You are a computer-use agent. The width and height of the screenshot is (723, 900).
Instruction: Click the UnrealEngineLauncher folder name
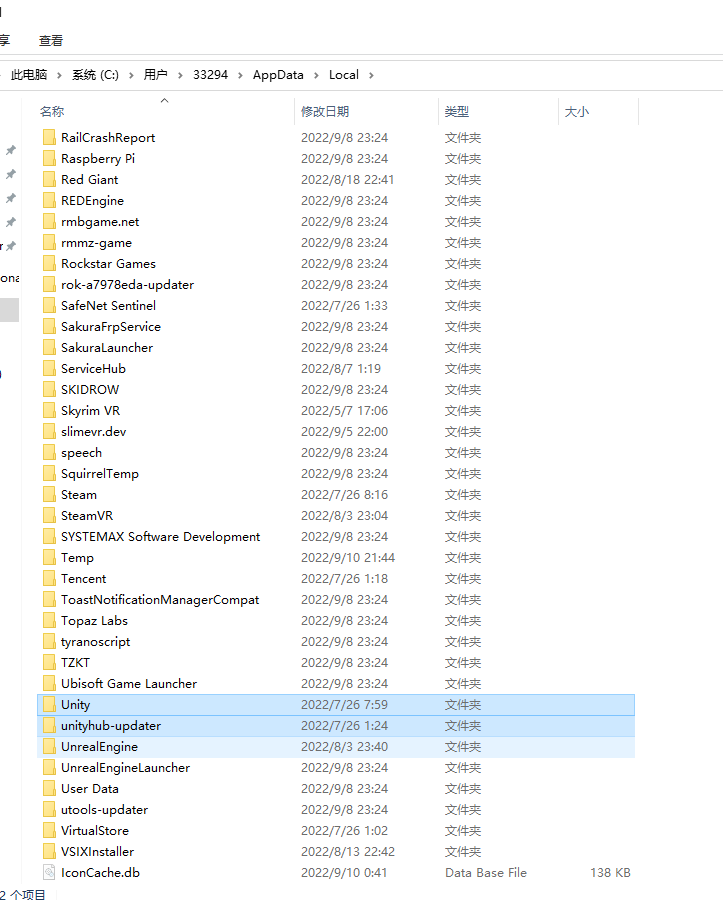click(126, 767)
